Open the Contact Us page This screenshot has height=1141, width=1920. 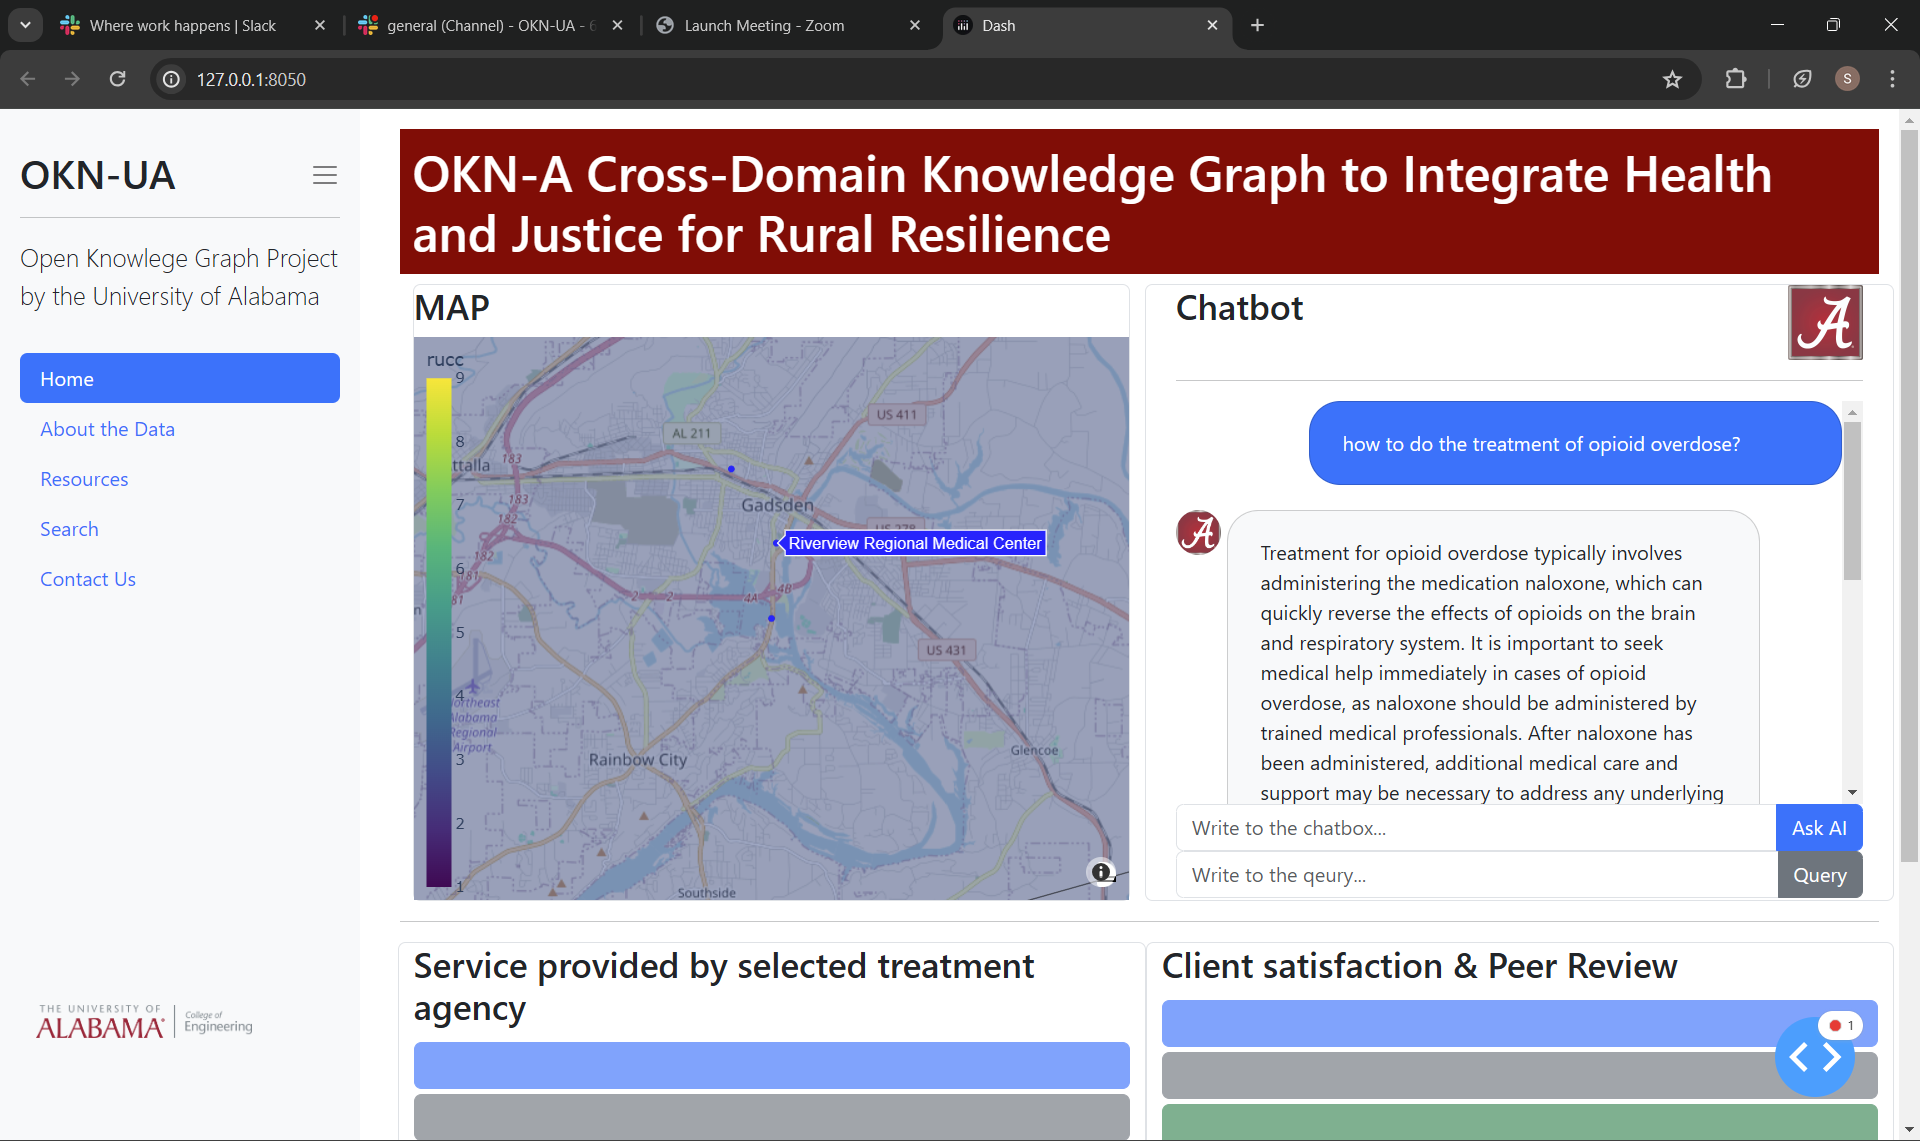tap(88, 579)
